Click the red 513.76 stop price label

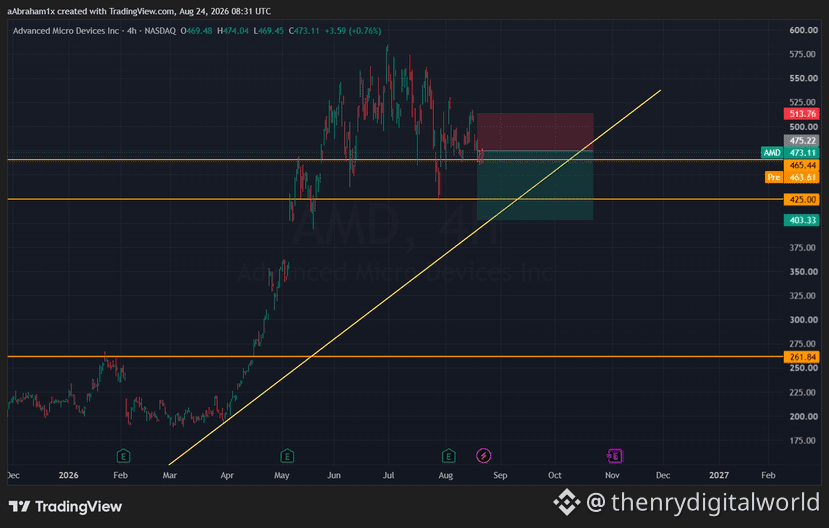[x=802, y=114]
